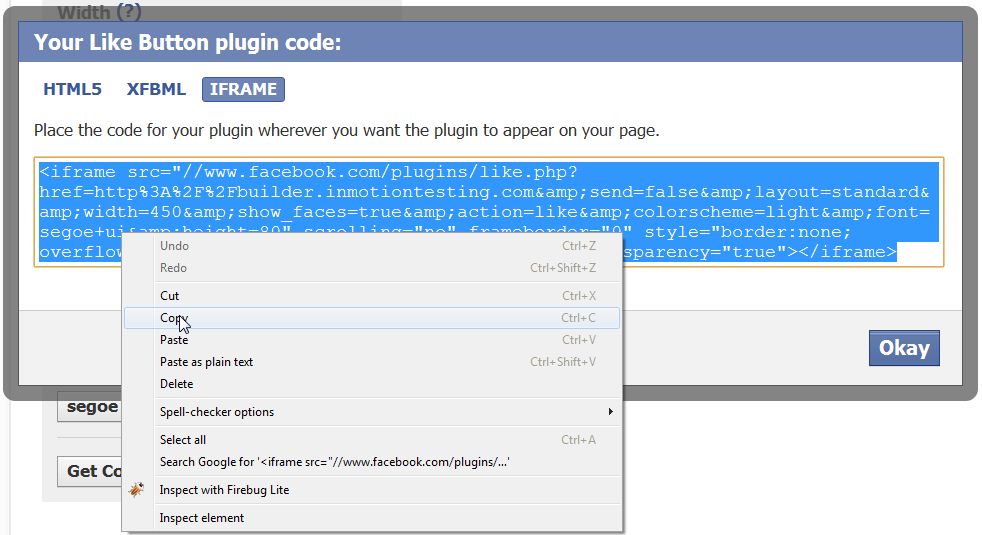Click Delete in the context menu

tap(372, 383)
